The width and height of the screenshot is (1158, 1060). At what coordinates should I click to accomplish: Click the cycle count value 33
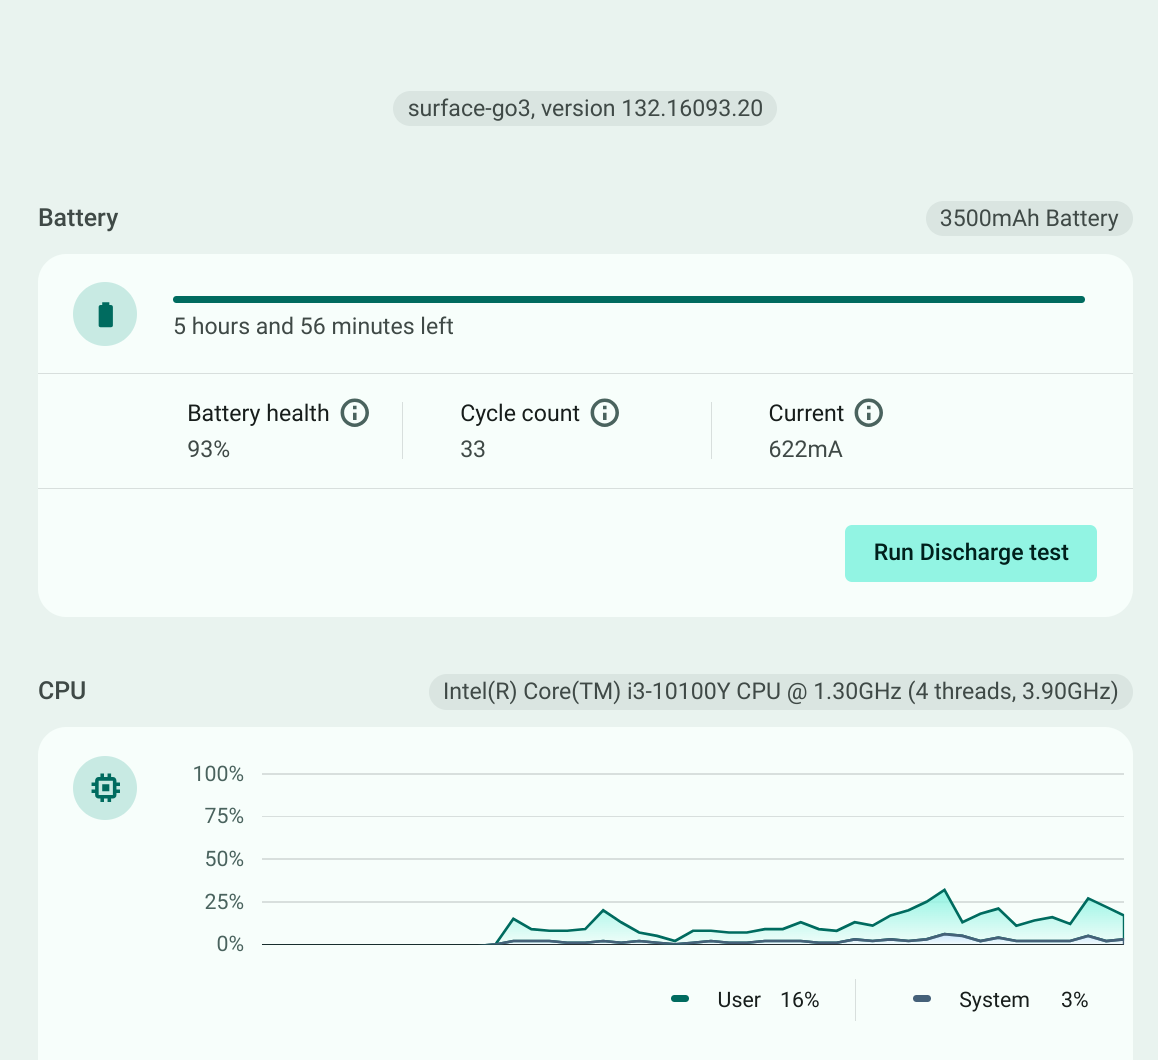(473, 450)
